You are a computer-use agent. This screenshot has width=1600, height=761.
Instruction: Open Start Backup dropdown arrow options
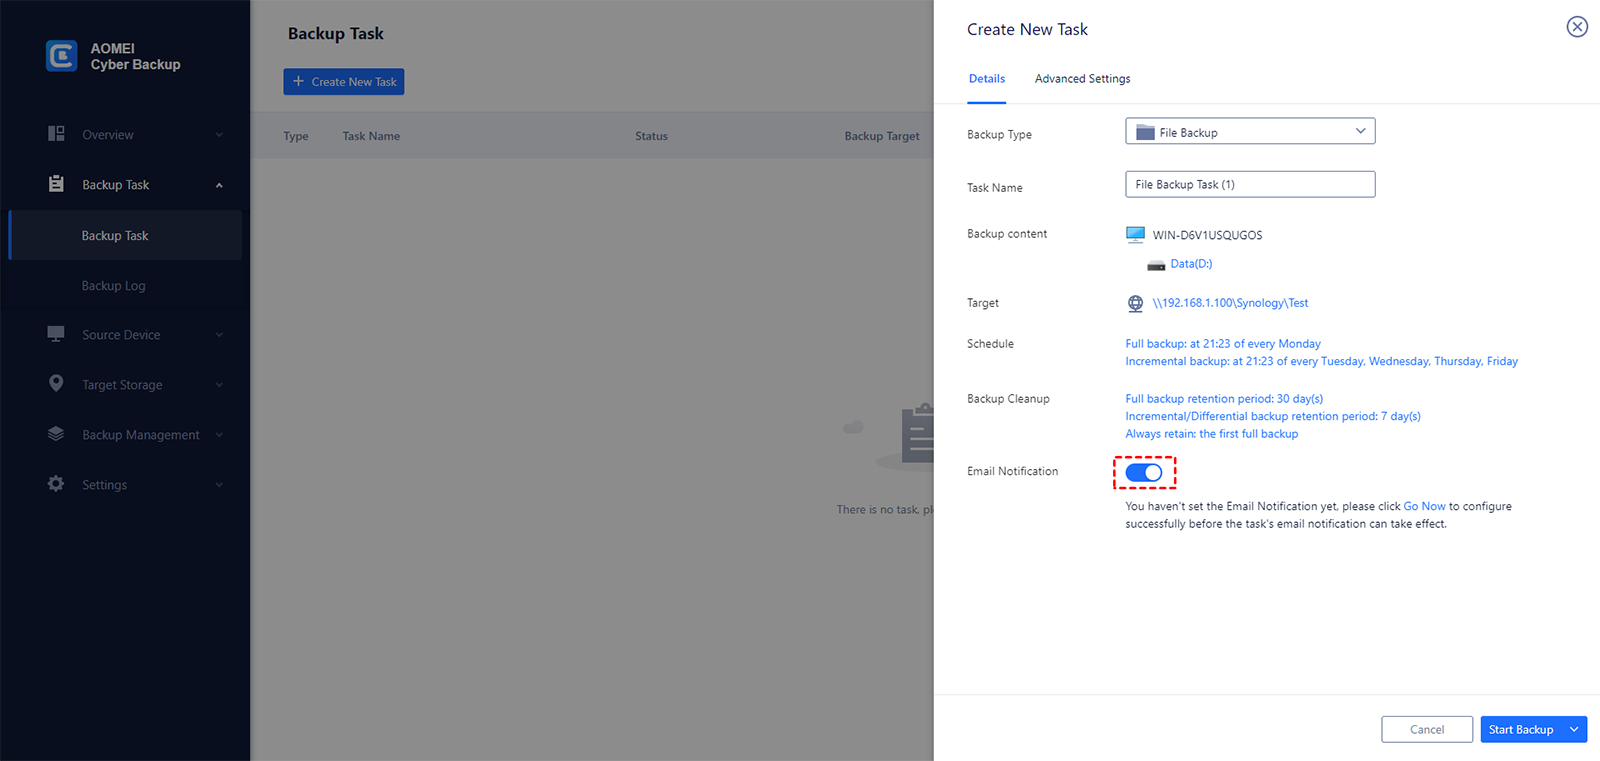1574,730
